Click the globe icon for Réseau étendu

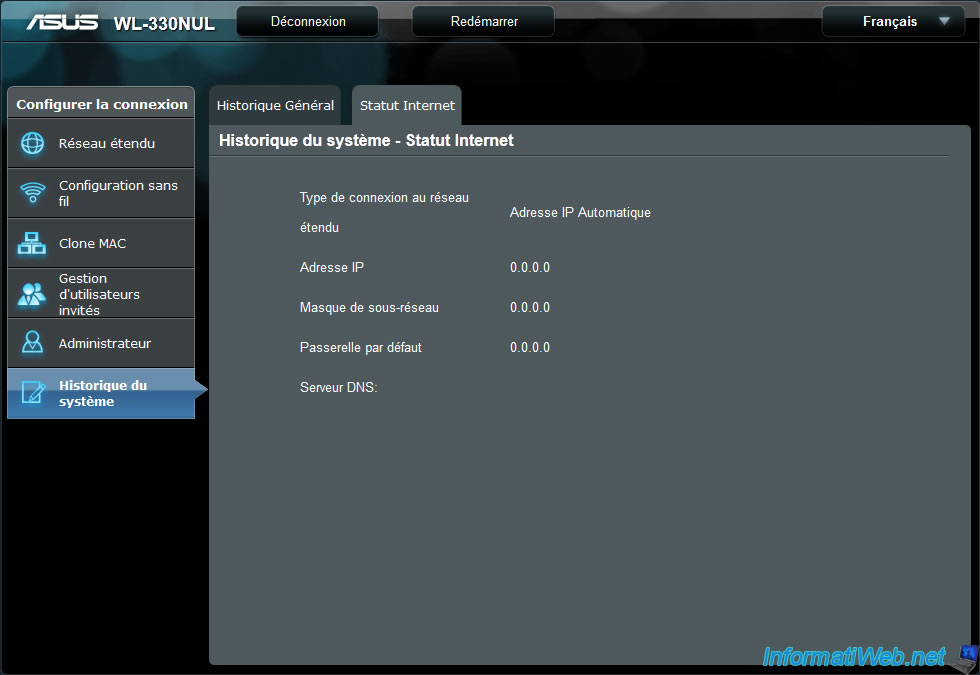click(x=33, y=143)
